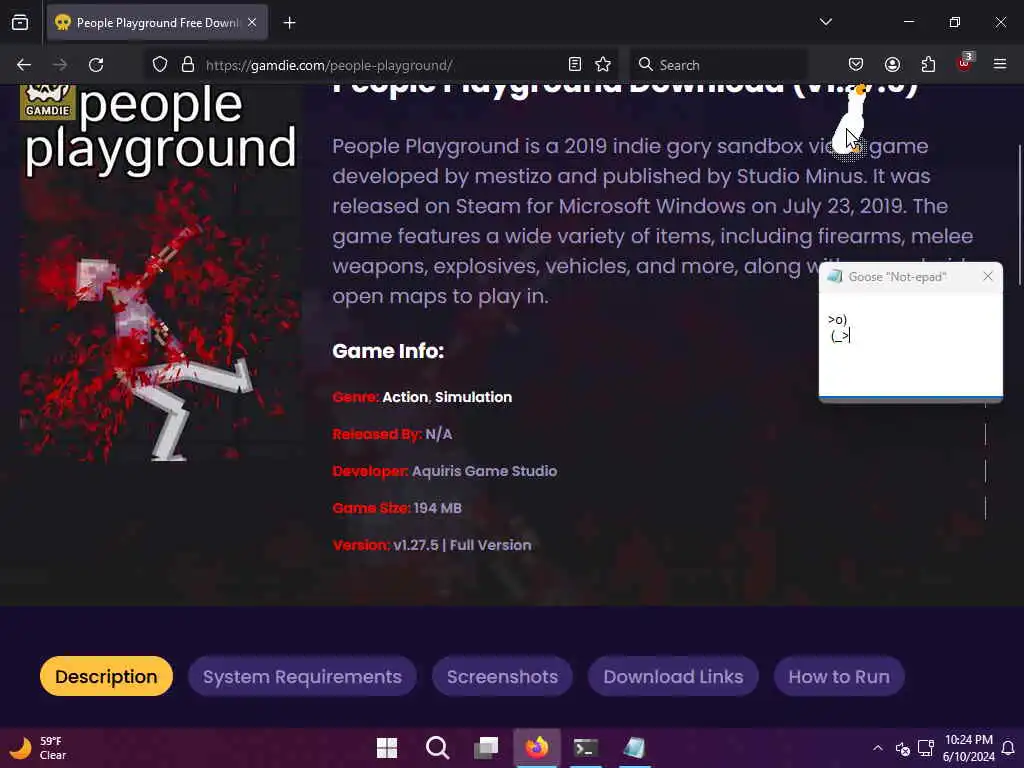The height and width of the screenshot is (768, 1024).
Task: Open the Download Links tab
Action: 673,677
